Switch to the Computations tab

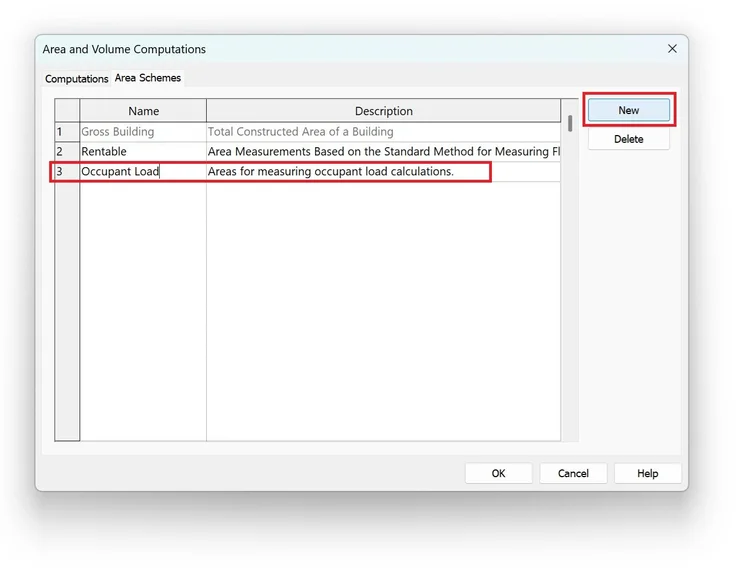pos(77,78)
